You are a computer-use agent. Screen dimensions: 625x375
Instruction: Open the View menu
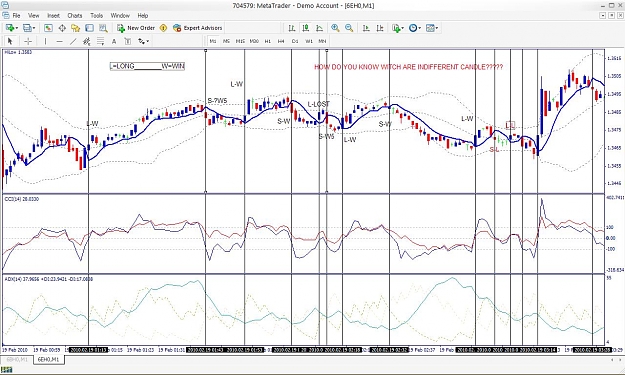[33, 16]
